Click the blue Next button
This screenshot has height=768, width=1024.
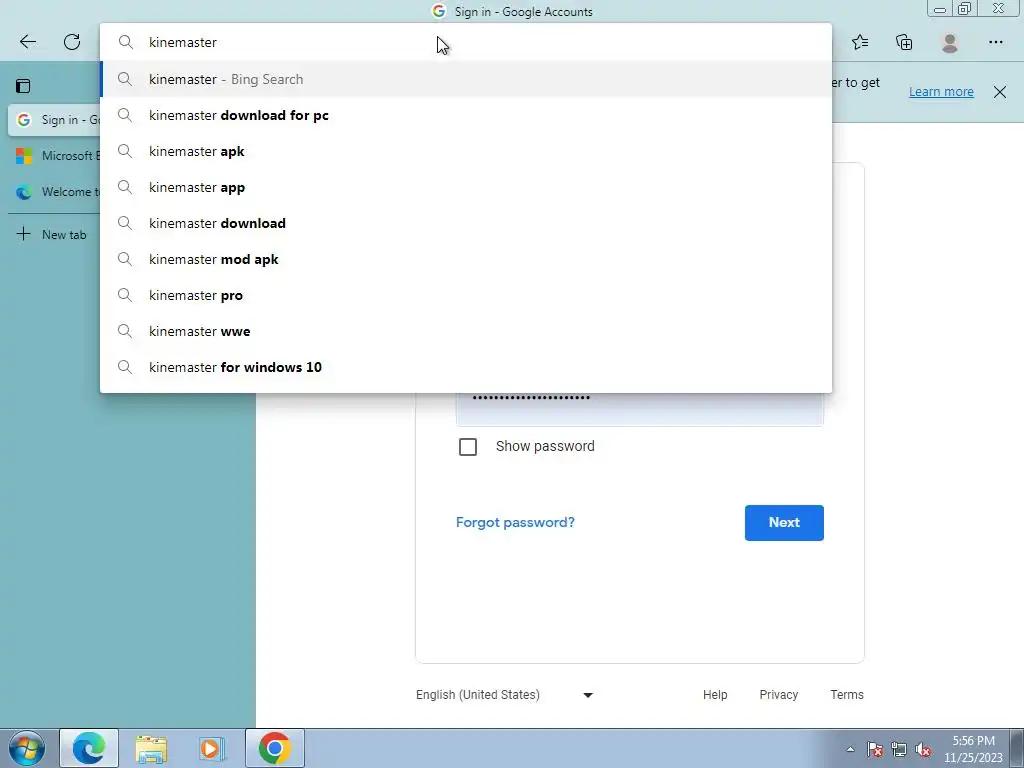[784, 522]
